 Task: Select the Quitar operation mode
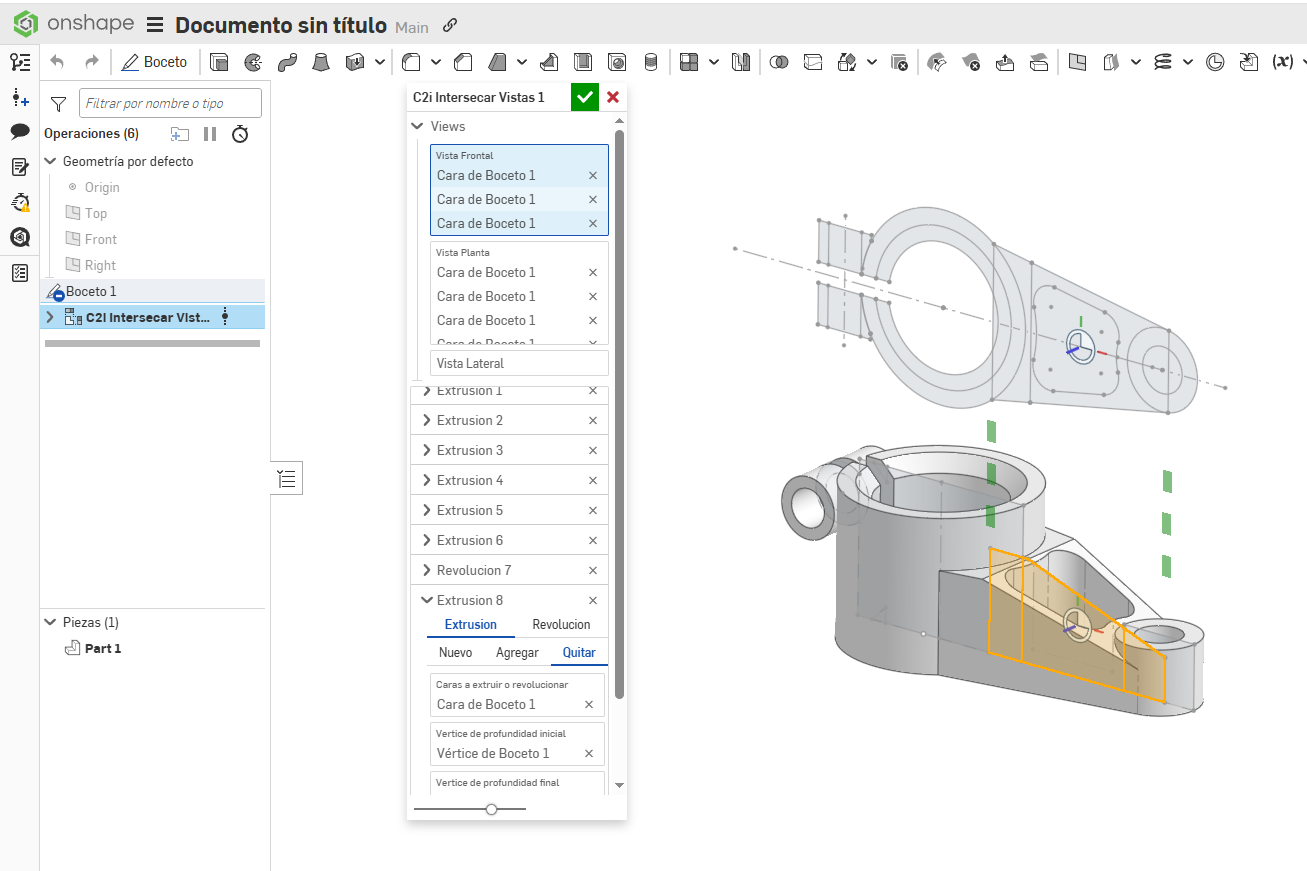coord(579,652)
